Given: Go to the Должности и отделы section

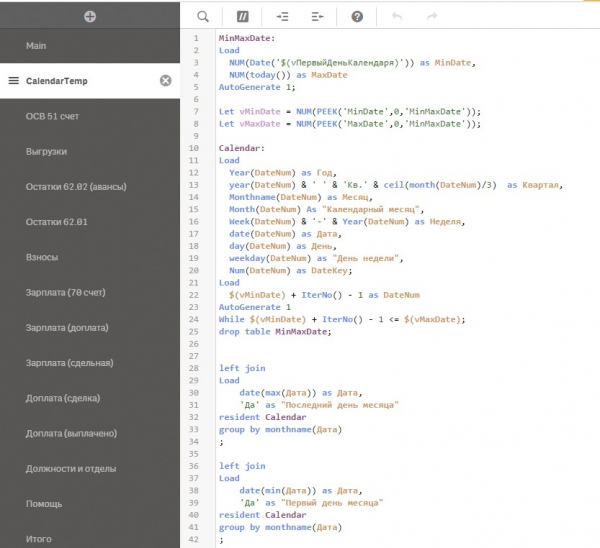Looking at the screenshot, I should 73,468.
